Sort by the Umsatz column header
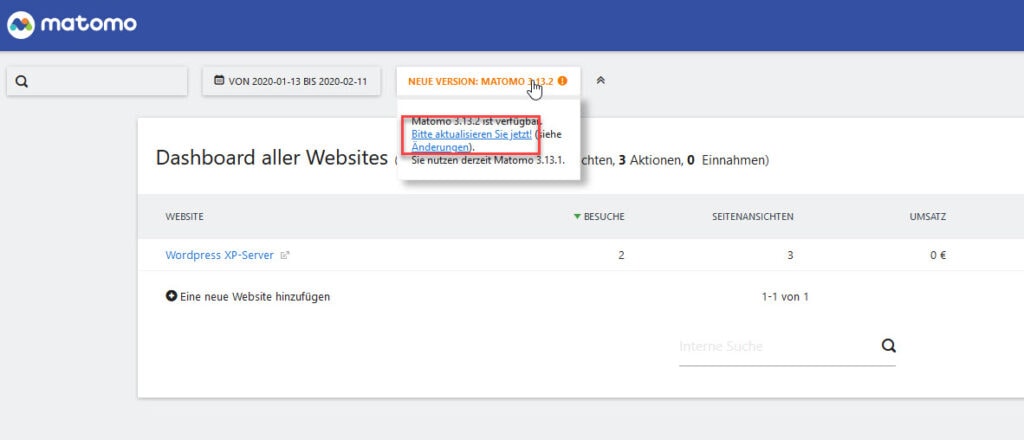This screenshot has width=1024, height=440. [x=927, y=217]
